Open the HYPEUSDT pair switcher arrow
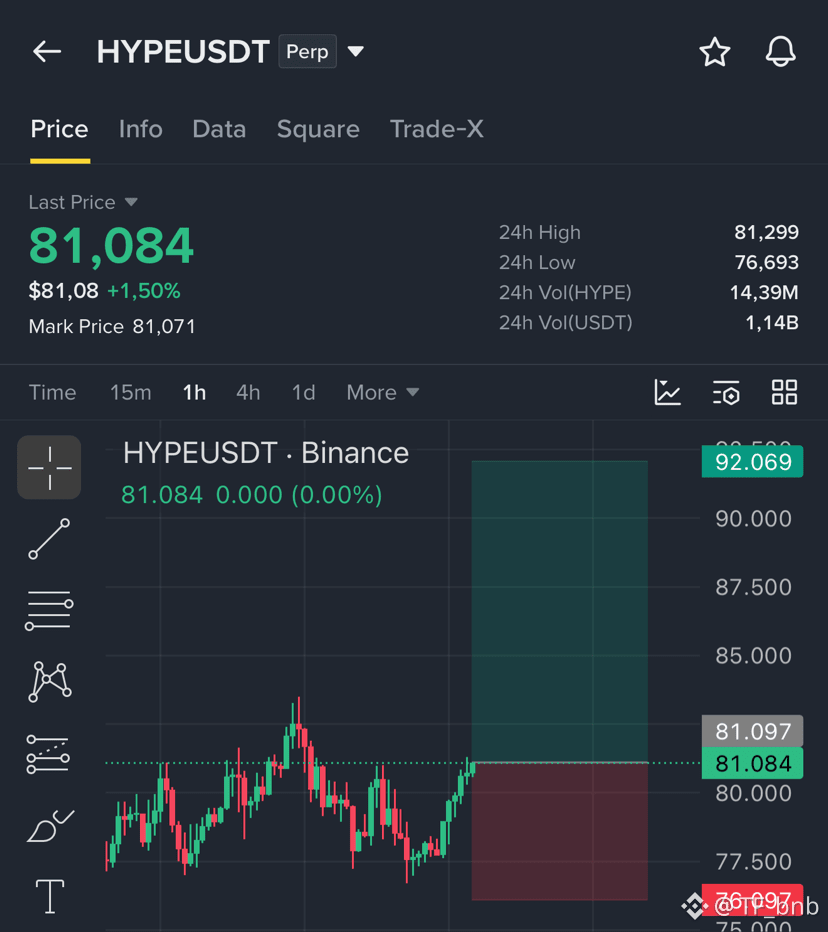 pos(355,52)
